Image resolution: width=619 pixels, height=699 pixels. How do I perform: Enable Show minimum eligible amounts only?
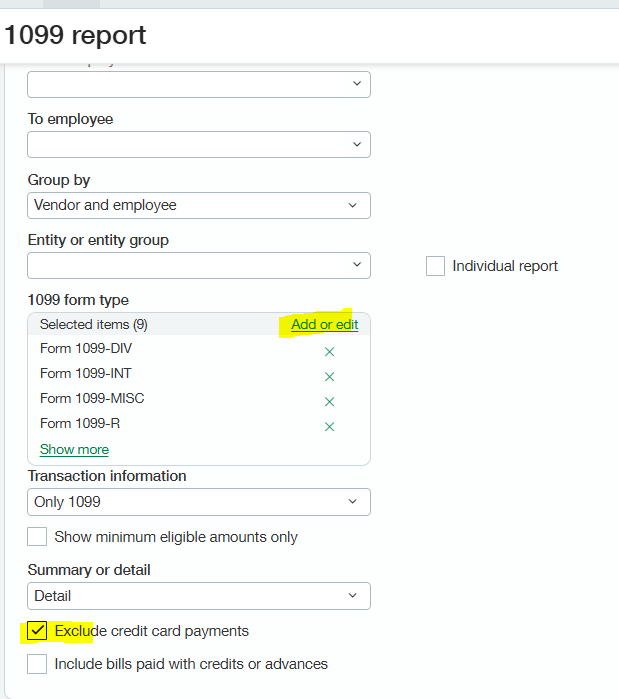pos(37,537)
